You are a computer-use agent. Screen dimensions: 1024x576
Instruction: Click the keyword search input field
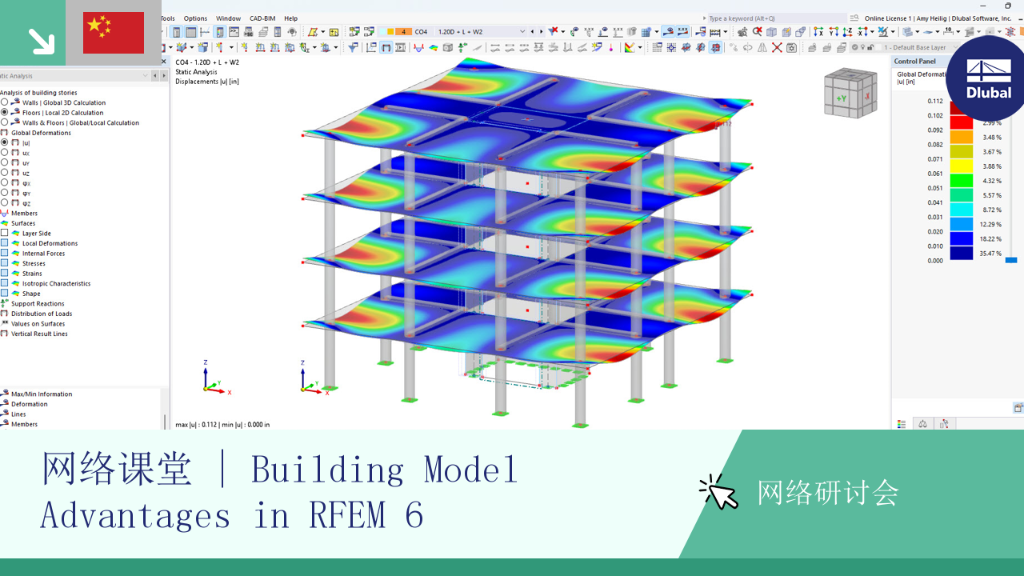coord(776,18)
